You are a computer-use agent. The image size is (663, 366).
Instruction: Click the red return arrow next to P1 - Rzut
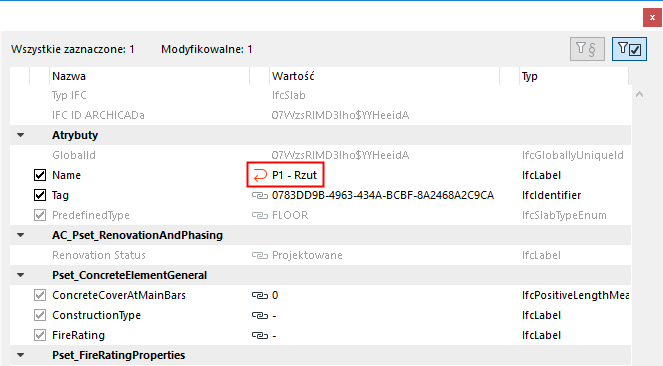pos(260,175)
